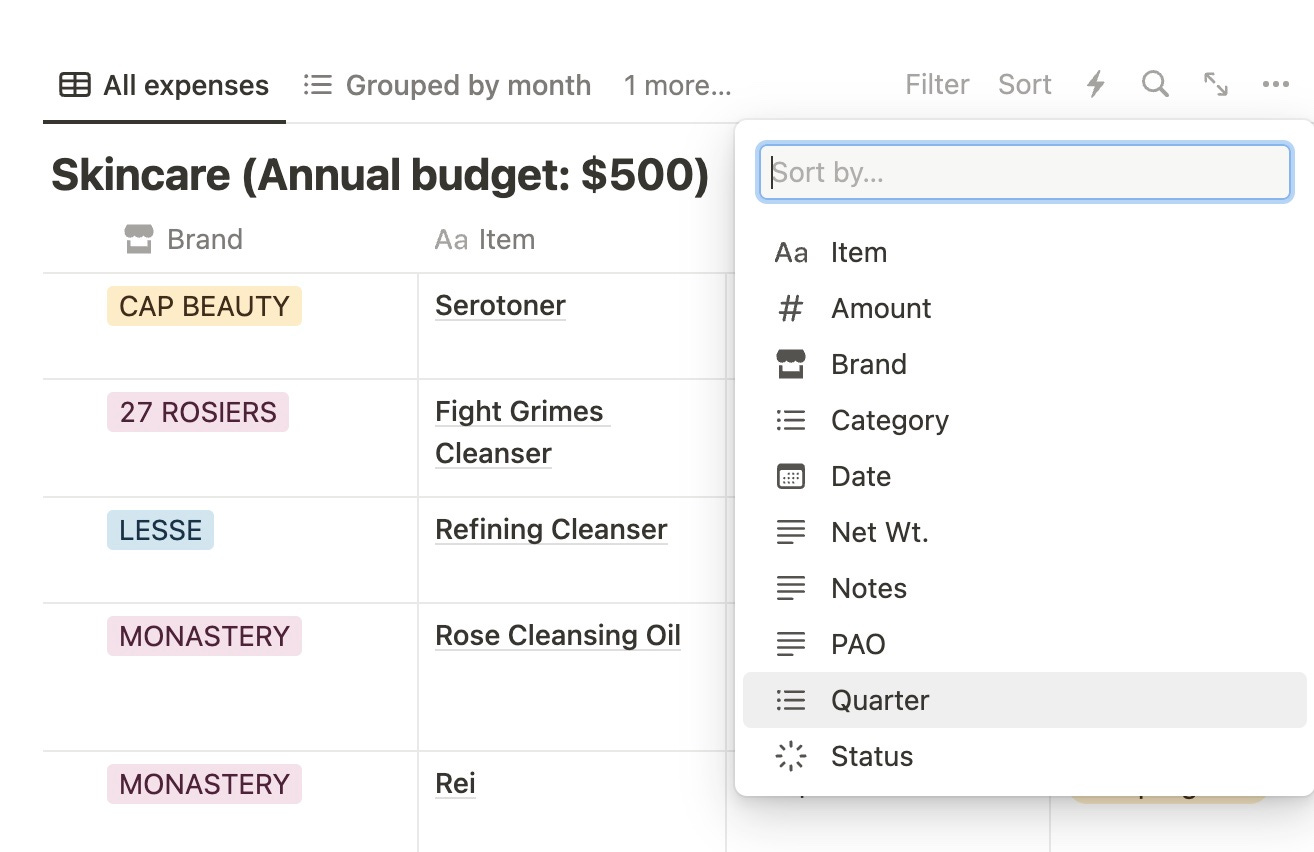Click the list icon beside Category
The image size is (1314, 852).
point(790,420)
